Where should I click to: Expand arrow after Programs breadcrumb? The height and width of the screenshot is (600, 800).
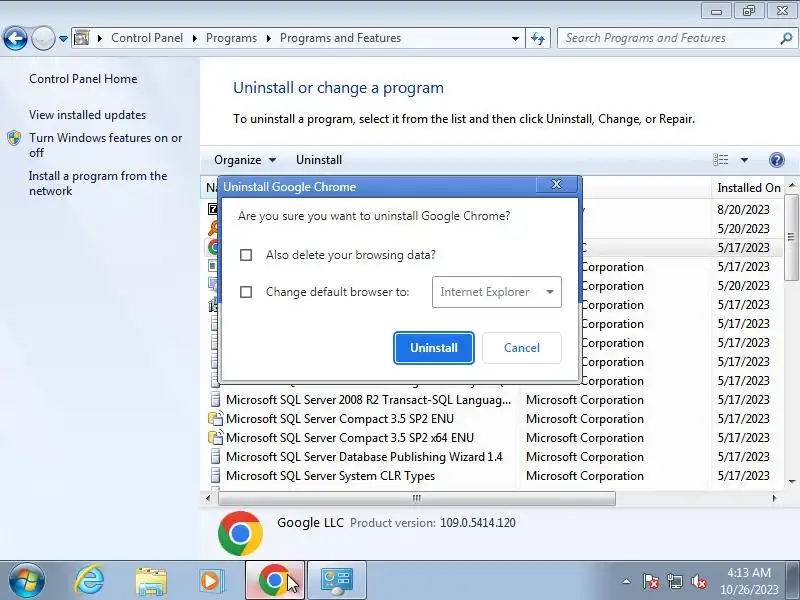click(x=268, y=38)
